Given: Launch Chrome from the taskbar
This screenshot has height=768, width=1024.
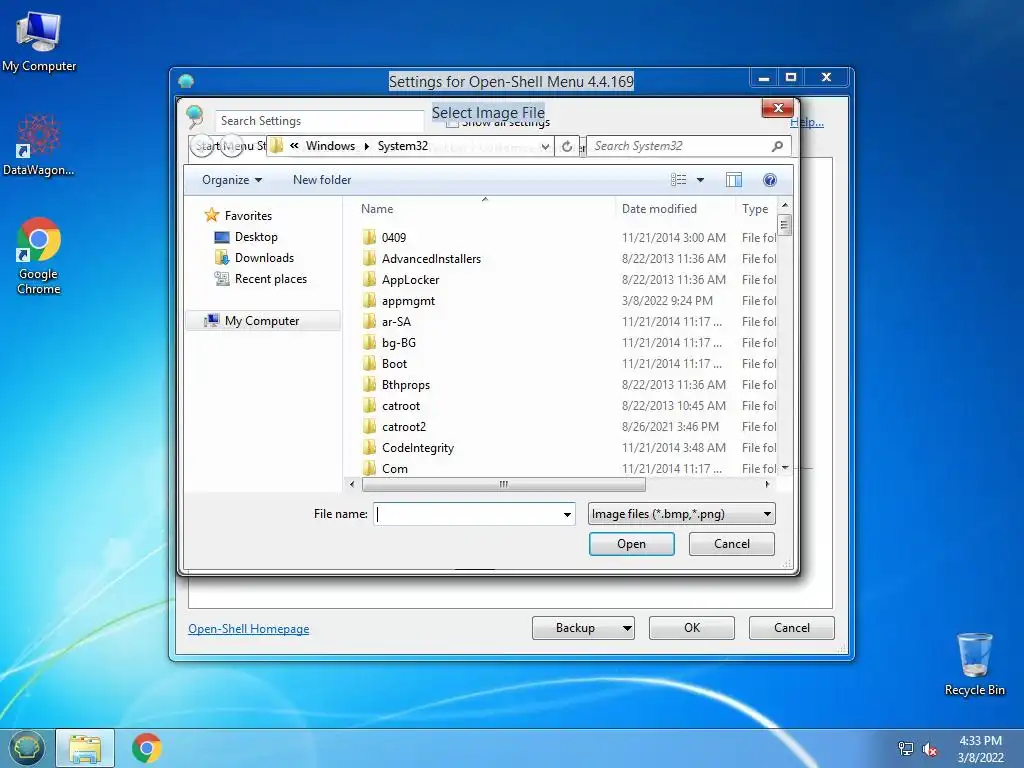Looking at the screenshot, I should pyautogui.click(x=147, y=748).
